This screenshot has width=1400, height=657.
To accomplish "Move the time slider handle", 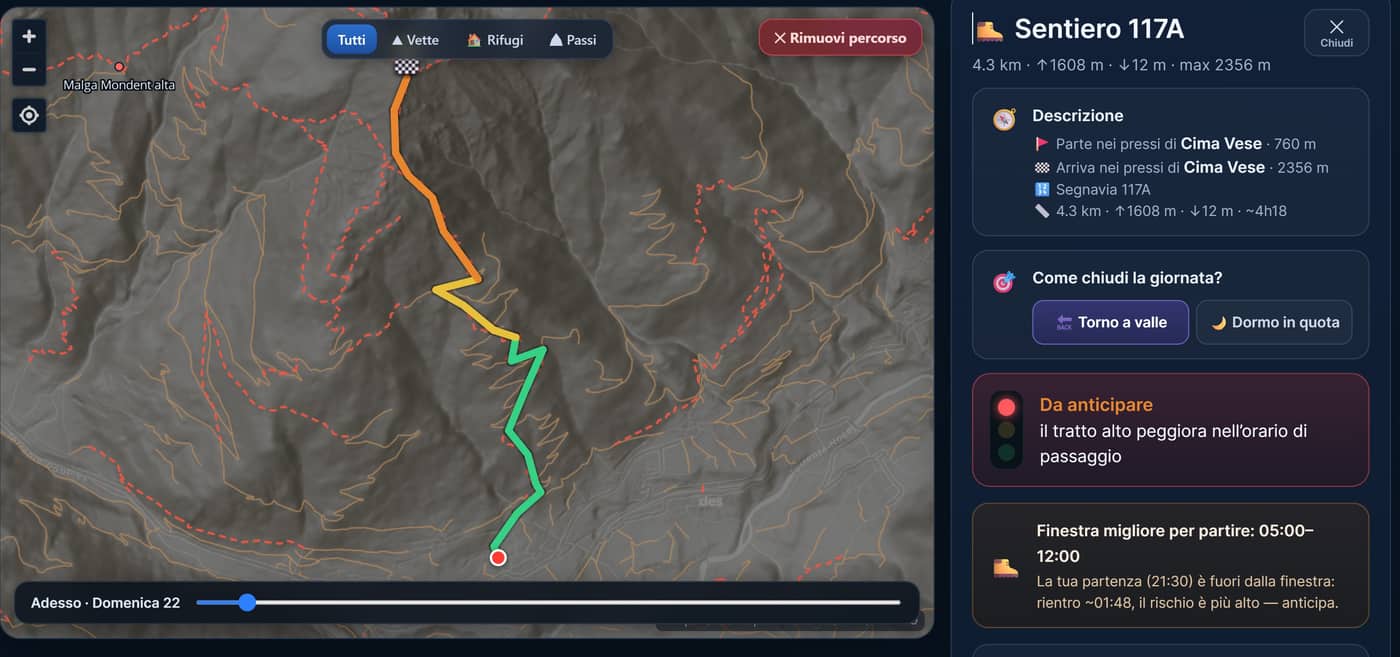I will pos(247,602).
